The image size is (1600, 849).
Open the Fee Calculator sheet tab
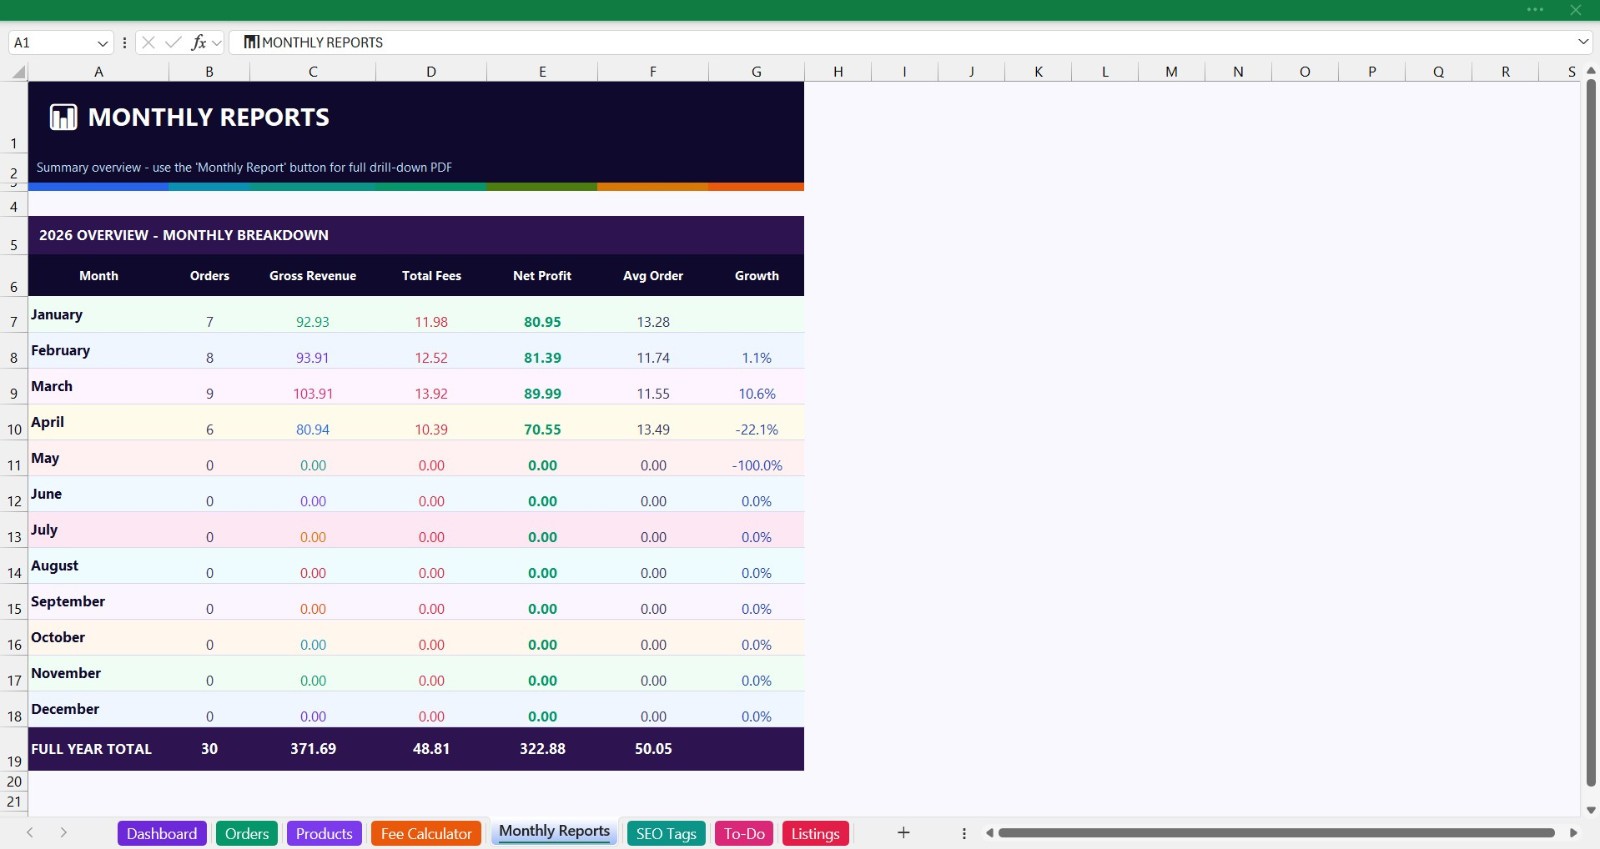point(426,833)
